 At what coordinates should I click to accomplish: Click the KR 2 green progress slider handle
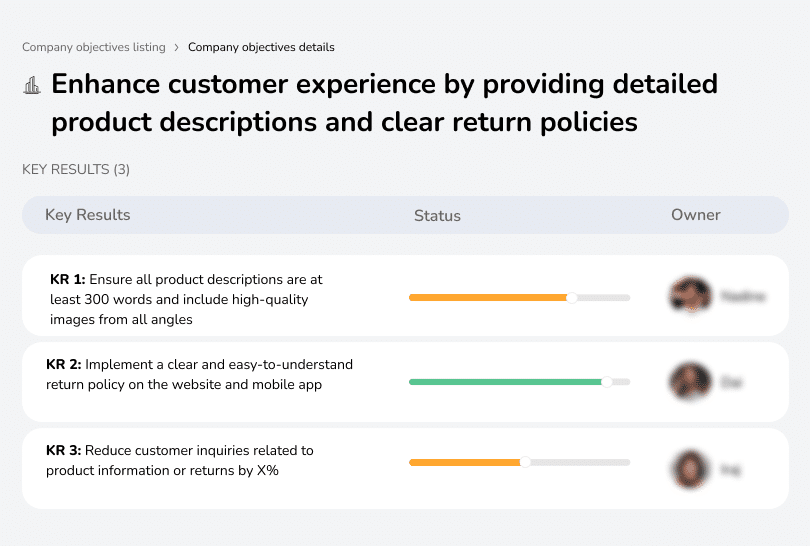click(606, 381)
